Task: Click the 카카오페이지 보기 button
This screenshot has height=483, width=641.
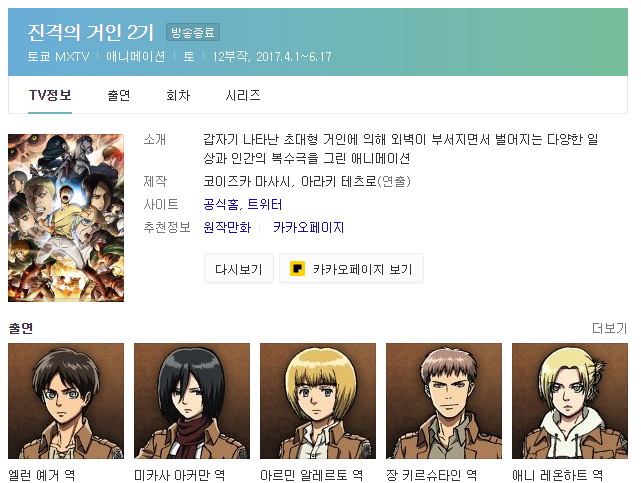Action: click(x=351, y=268)
